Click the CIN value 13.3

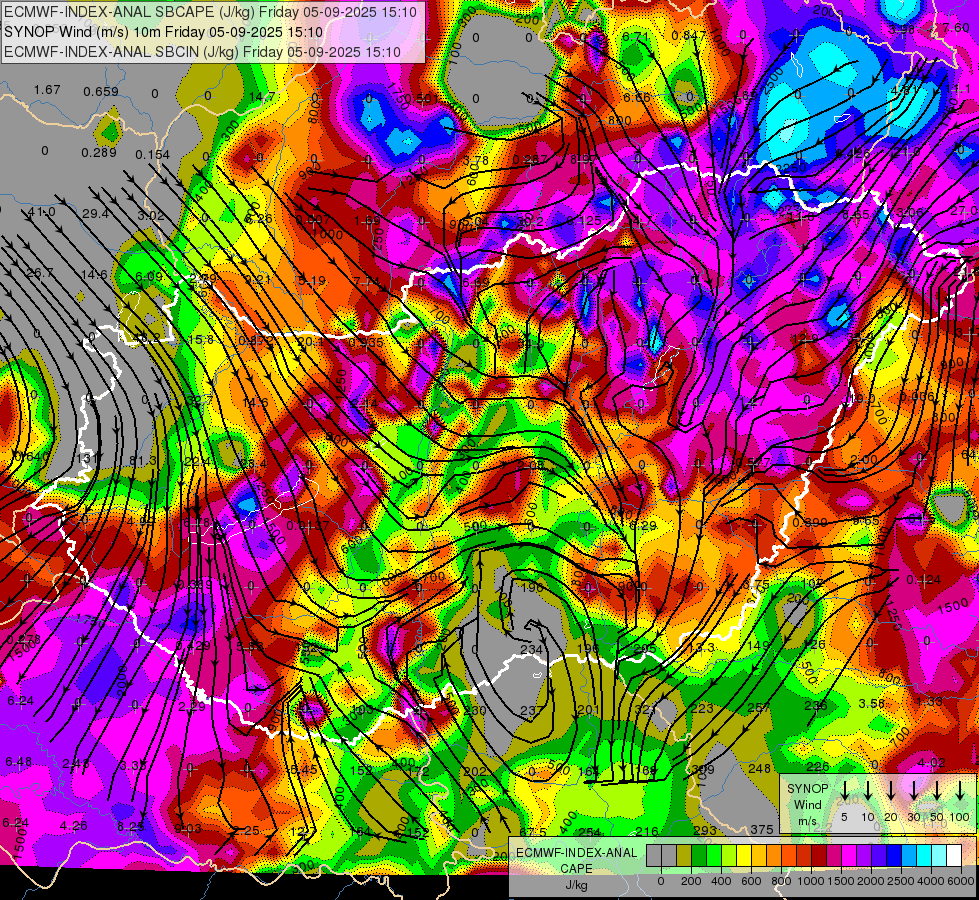pyautogui.click(x=701, y=648)
